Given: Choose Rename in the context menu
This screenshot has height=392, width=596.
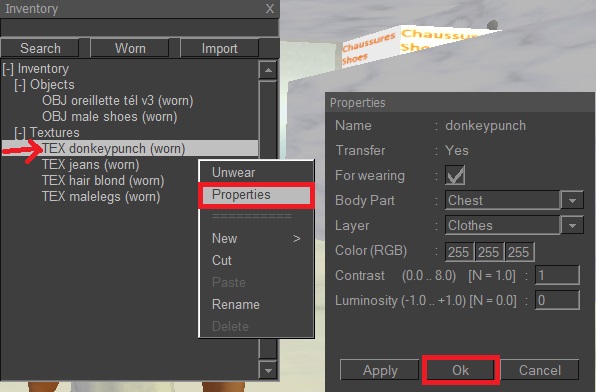Looking at the screenshot, I should (x=236, y=305).
